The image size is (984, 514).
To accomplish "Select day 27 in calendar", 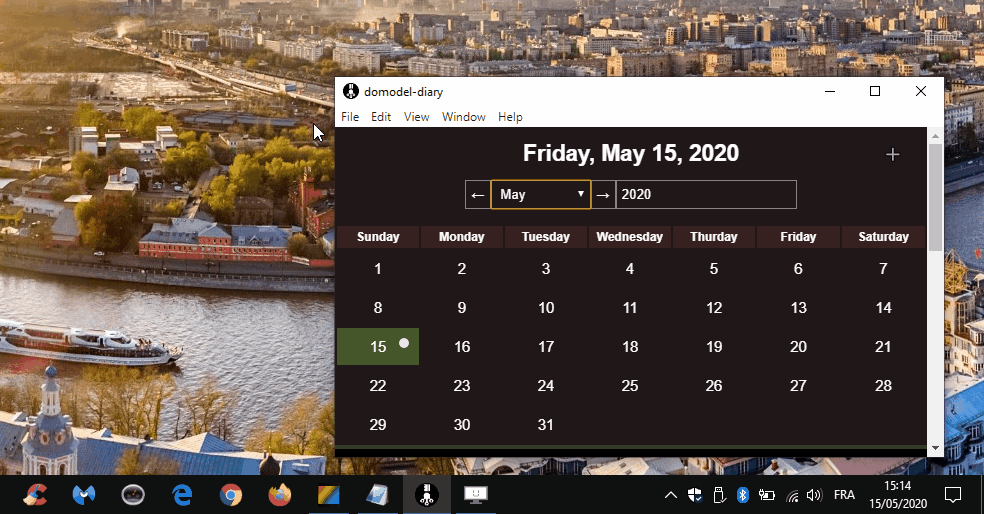I will tap(798, 385).
